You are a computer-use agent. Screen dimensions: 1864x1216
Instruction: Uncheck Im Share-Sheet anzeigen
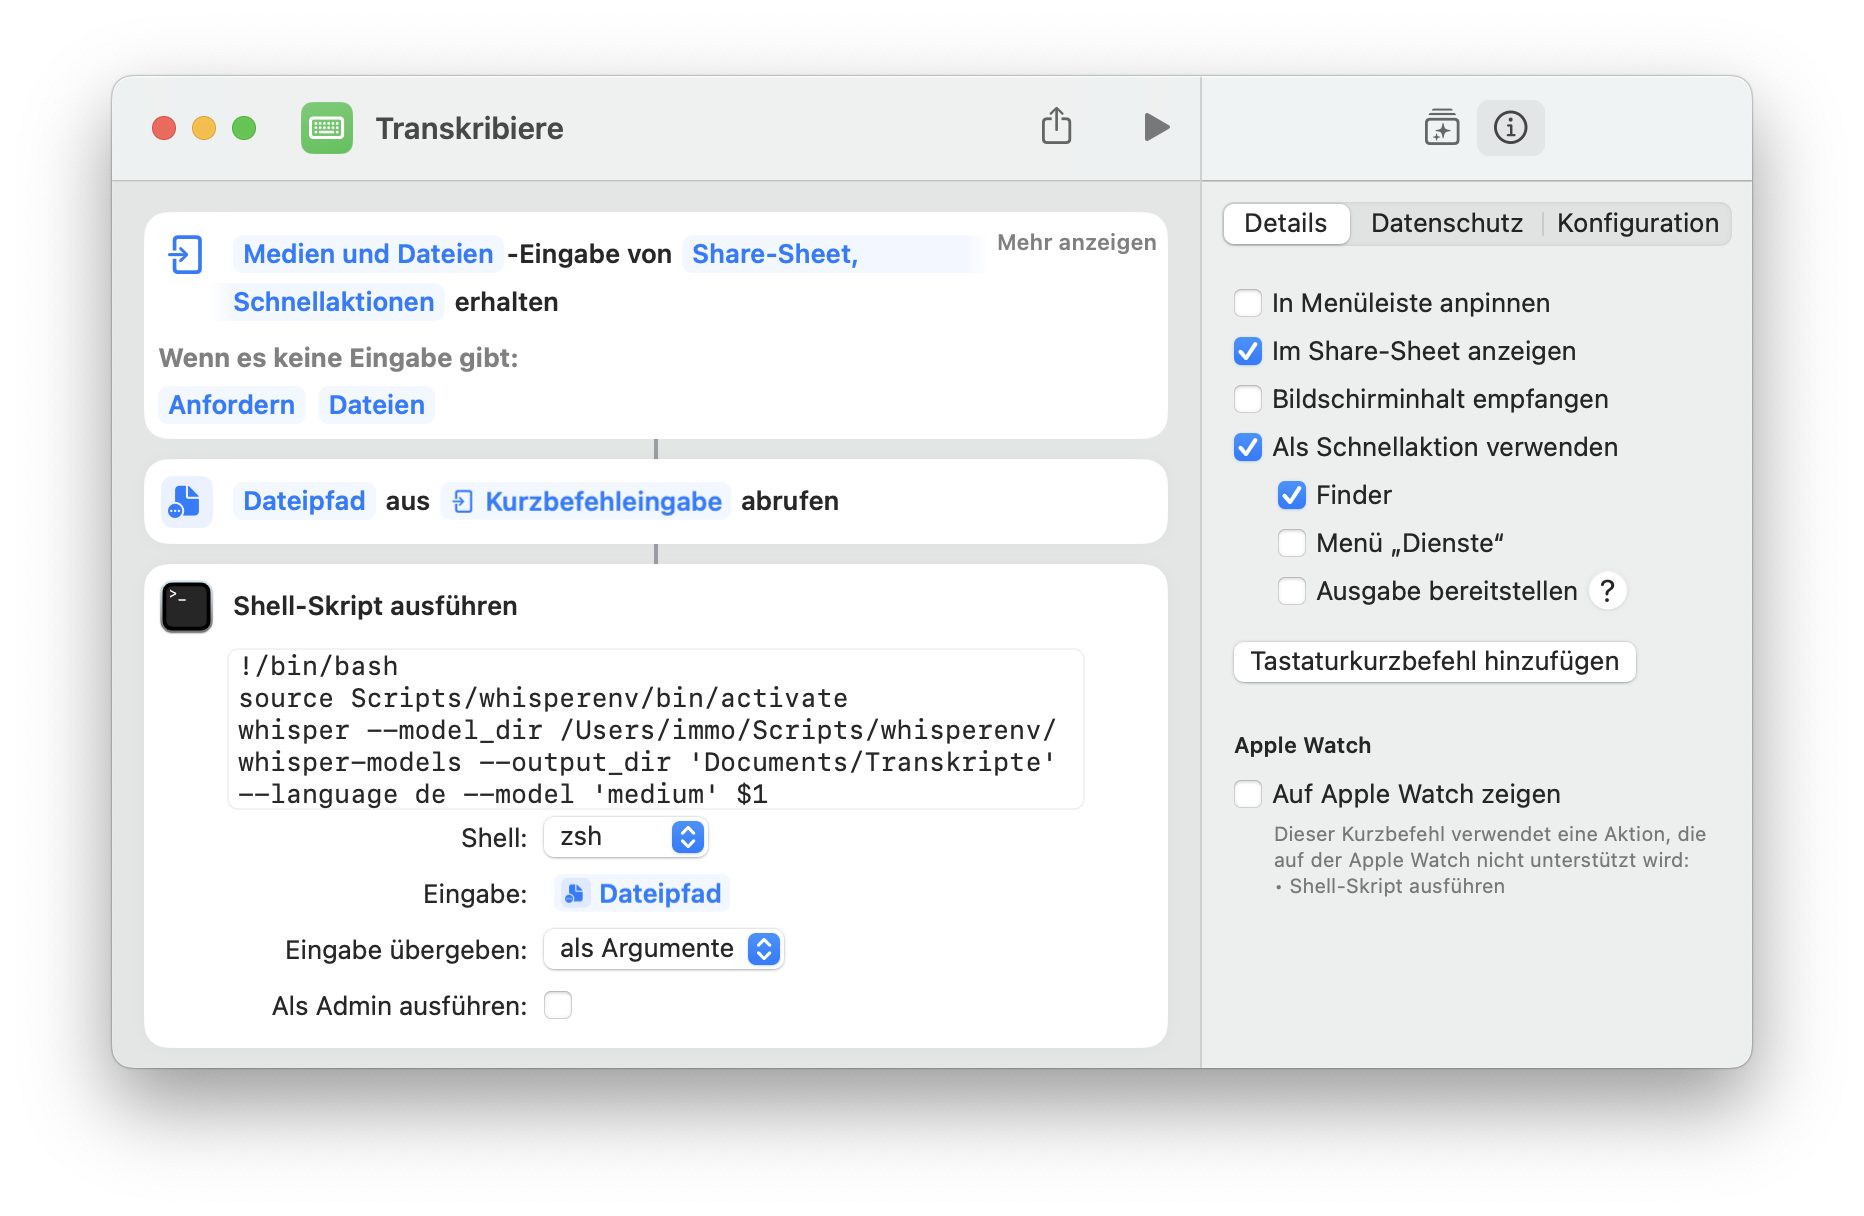tap(1248, 351)
